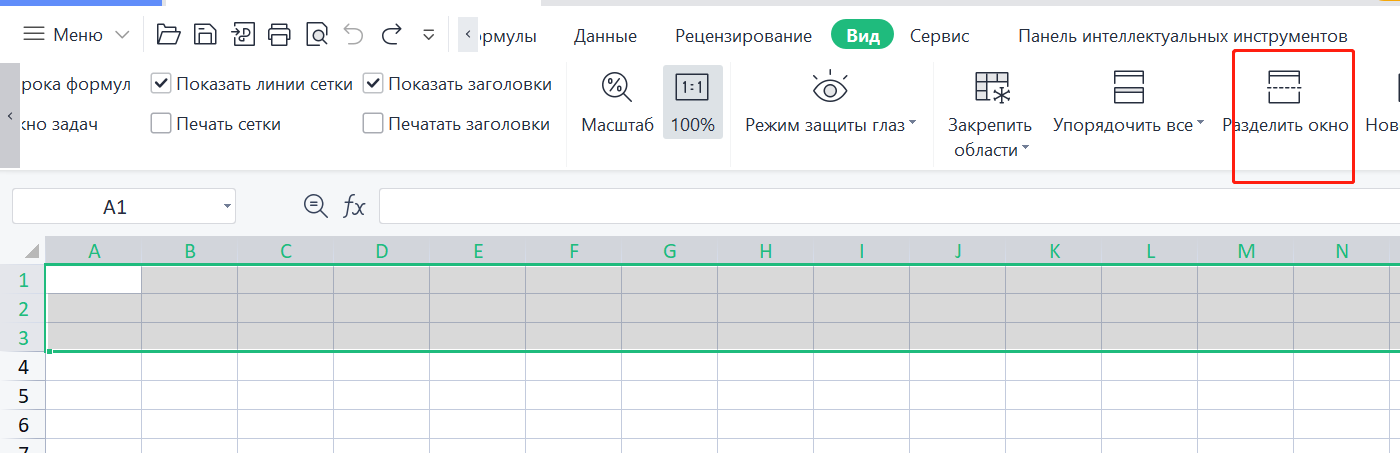
Task: Toggle Показать линии сетки checkbox
Action: coord(161,85)
